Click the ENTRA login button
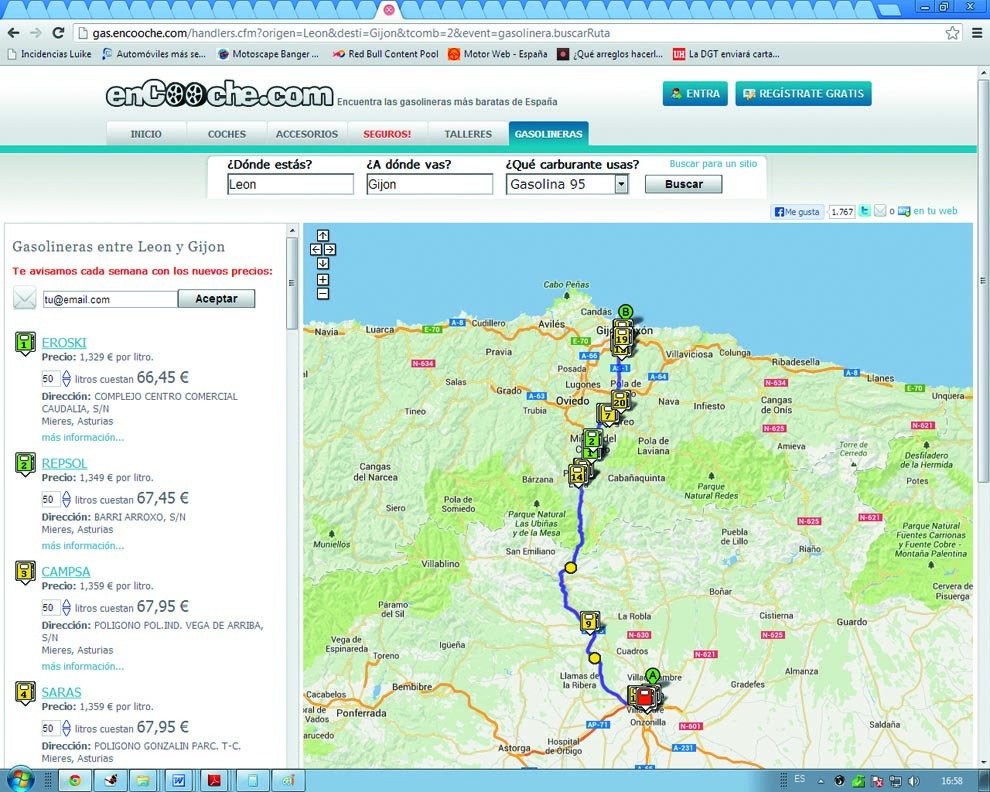 (695, 93)
